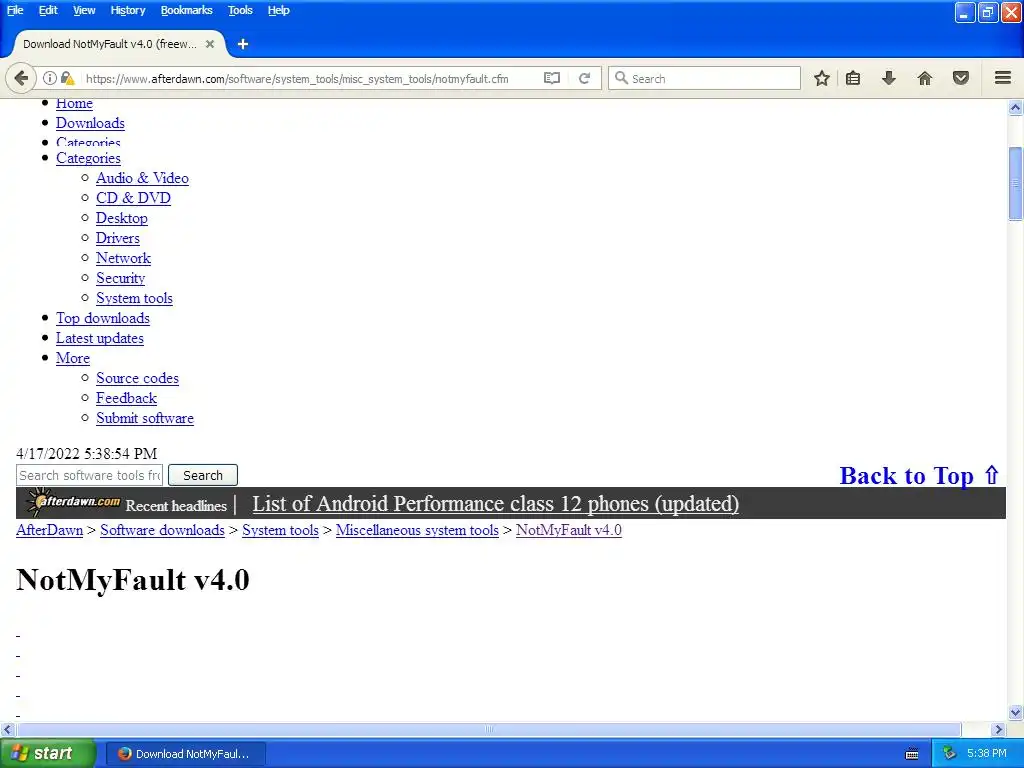Open the Audio & Video category
Image resolution: width=1024 pixels, height=768 pixels.
[x=142, y=178]
